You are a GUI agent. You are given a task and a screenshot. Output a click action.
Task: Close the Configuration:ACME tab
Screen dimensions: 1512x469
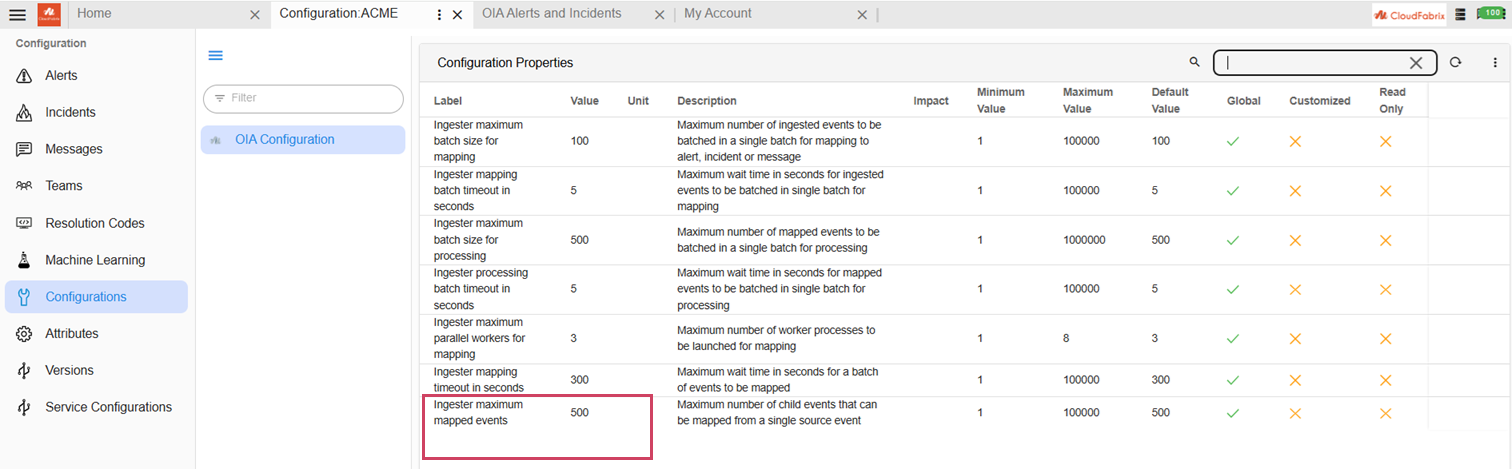tap(457, 15)
